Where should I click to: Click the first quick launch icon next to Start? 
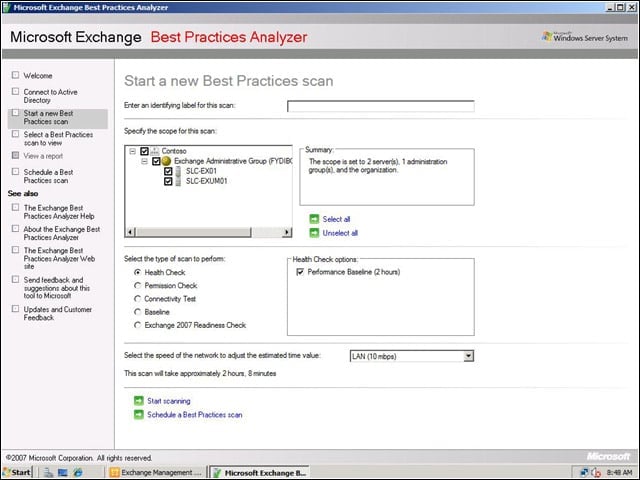pos(48,473)
